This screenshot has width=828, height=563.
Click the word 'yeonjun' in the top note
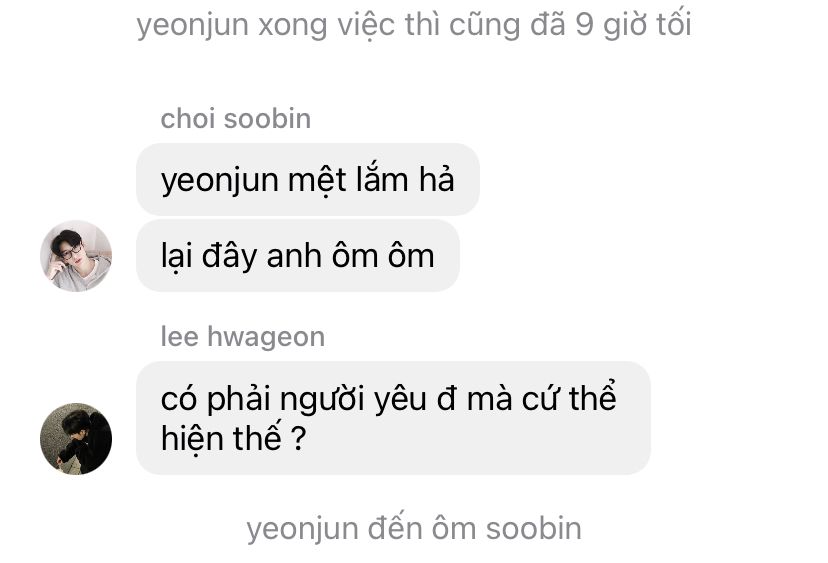[192, 26]
